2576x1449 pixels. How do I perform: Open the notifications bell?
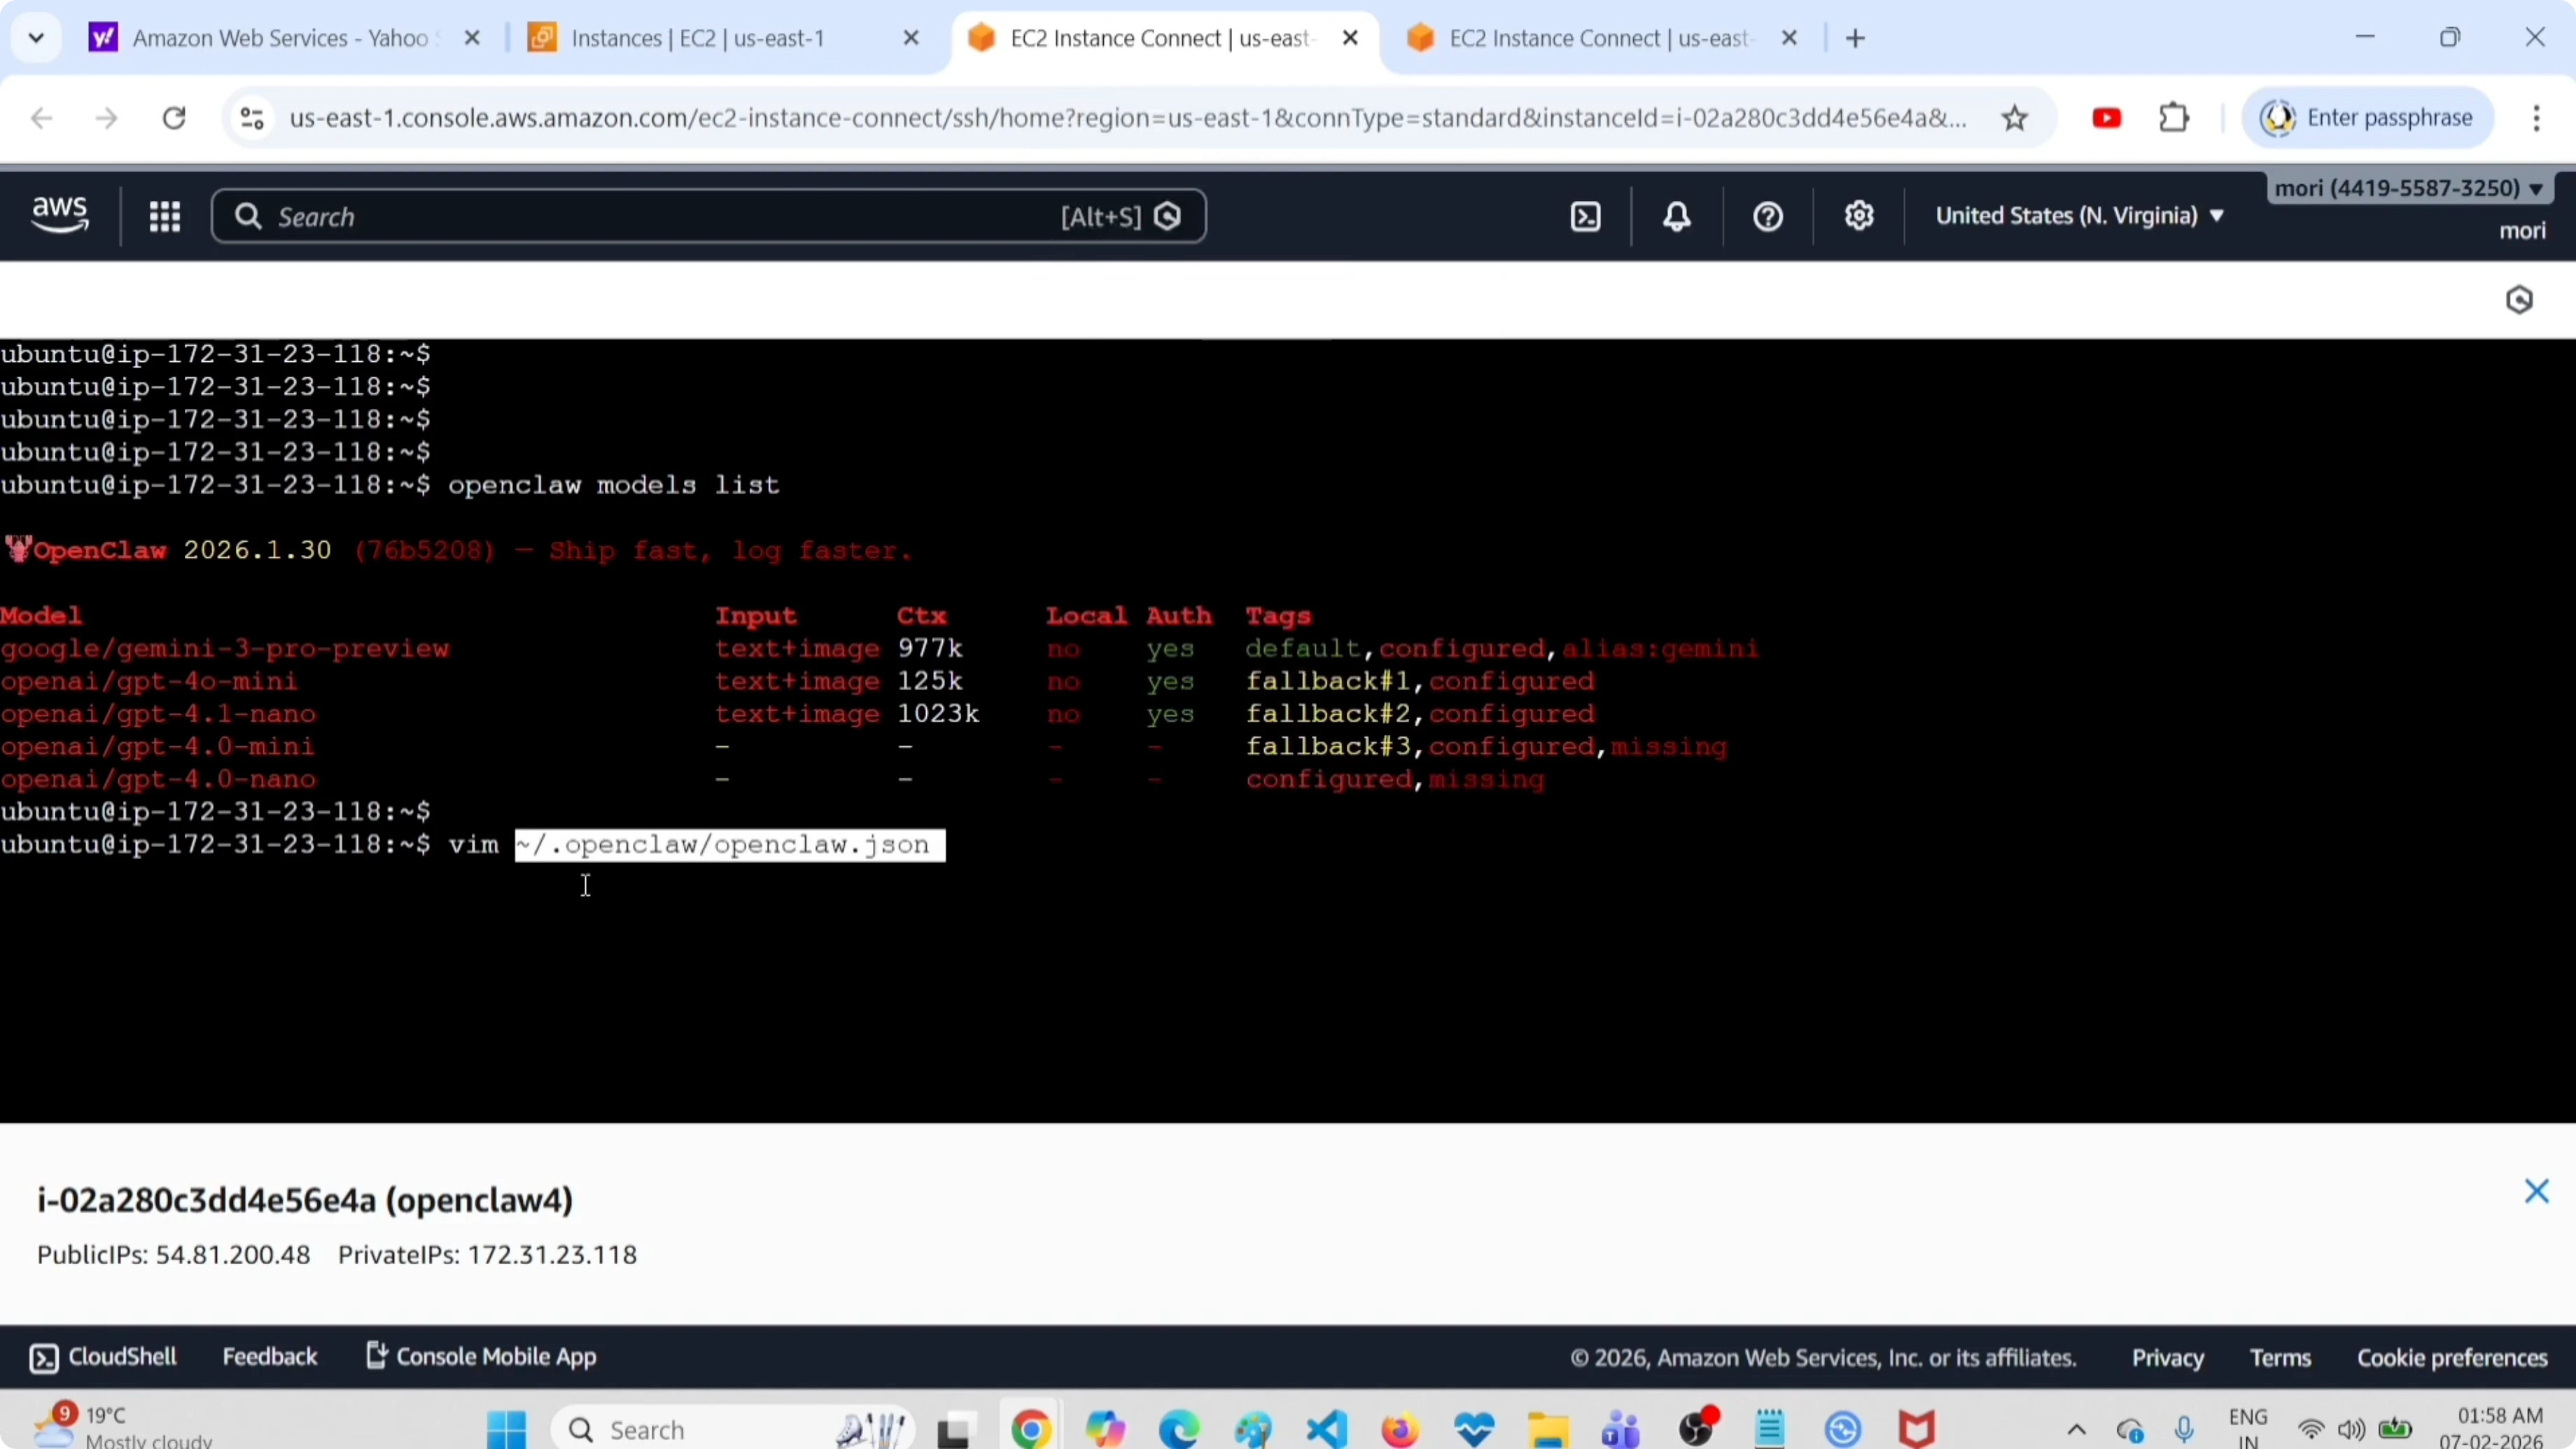coord(1677,217)
